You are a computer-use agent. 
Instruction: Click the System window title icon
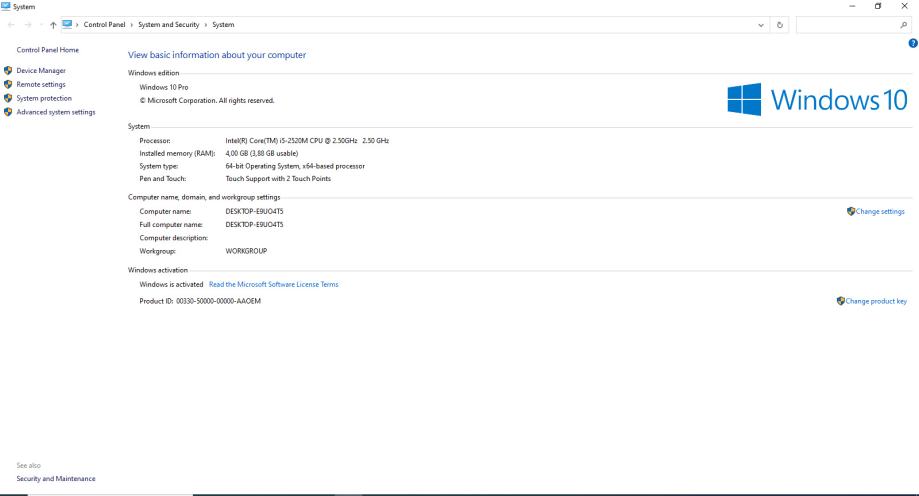(x=6, y=6)
